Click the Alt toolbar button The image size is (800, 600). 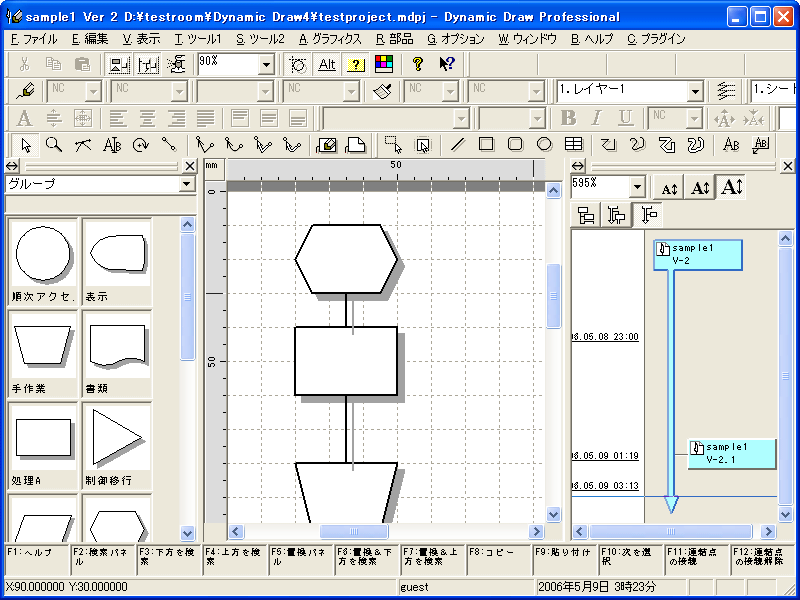[327, 64]
